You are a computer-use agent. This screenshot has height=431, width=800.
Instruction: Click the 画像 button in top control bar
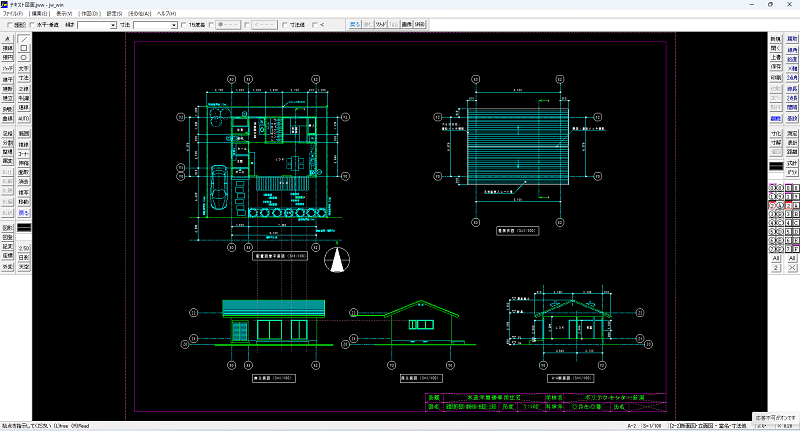tap(407, 24)
